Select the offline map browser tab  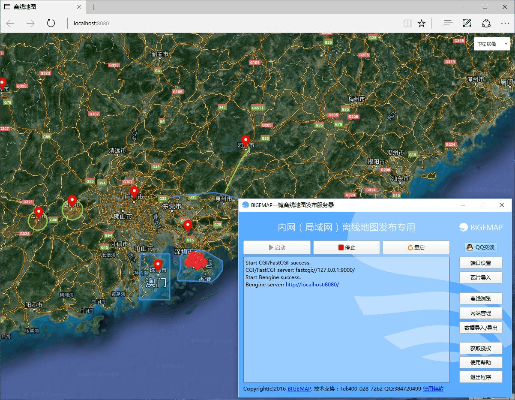tap(43, 7)
